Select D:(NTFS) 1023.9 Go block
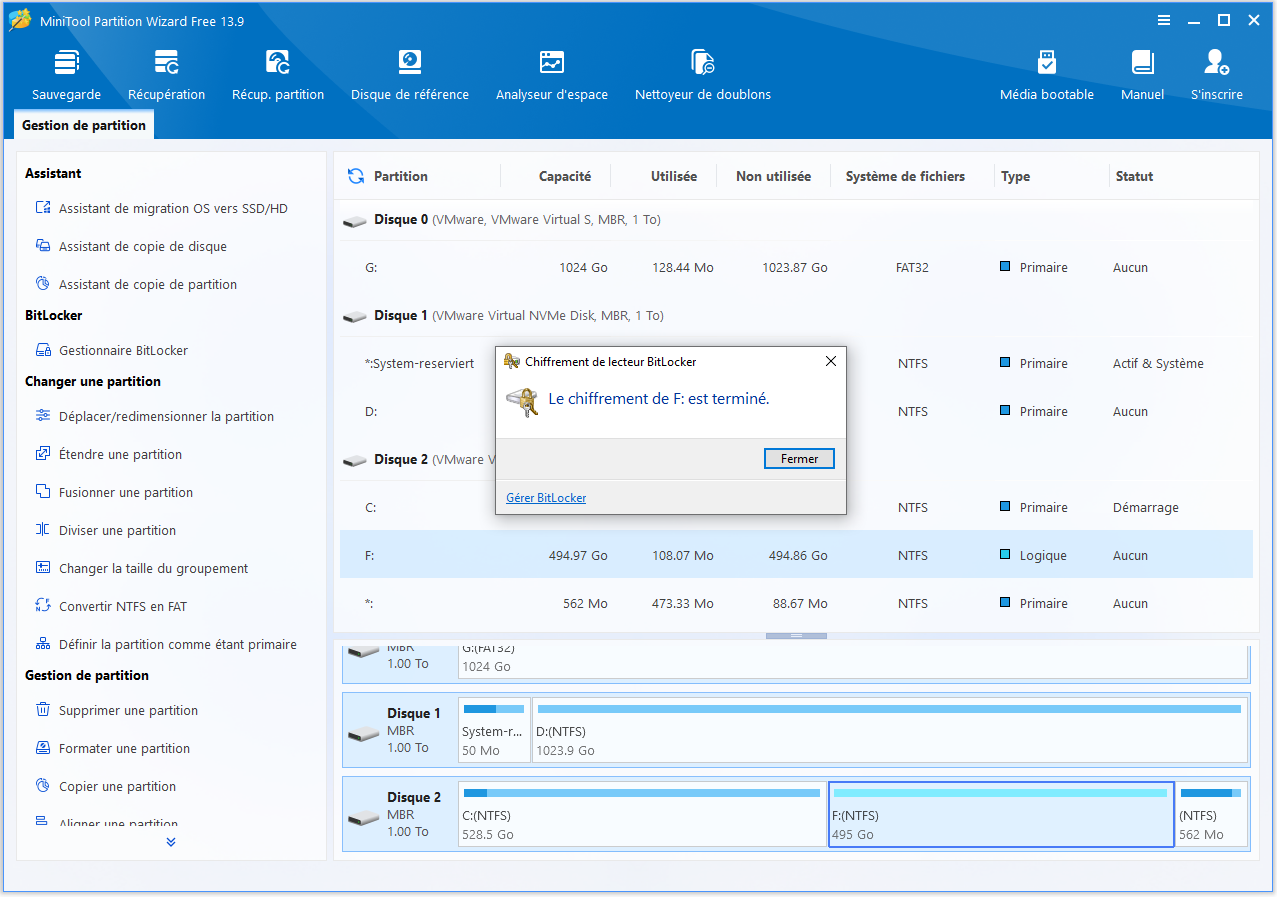 (x=889, y=730)
